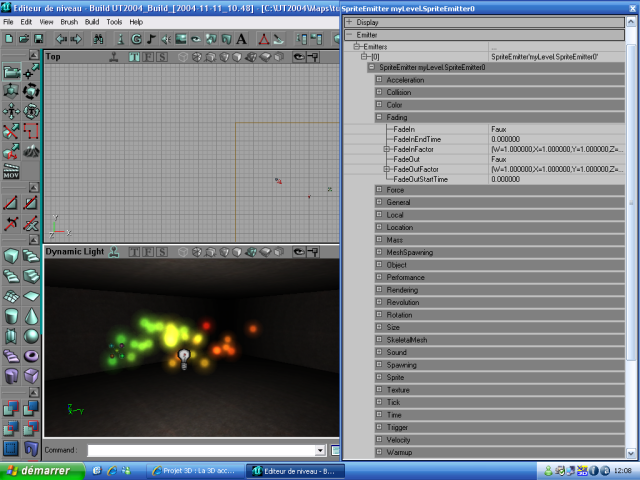Expand the Acceleration category

[379, 79]
